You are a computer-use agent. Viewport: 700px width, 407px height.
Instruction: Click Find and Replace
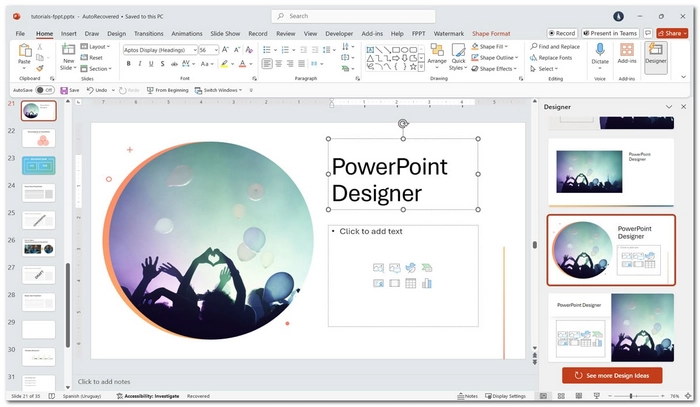(555, 46)
